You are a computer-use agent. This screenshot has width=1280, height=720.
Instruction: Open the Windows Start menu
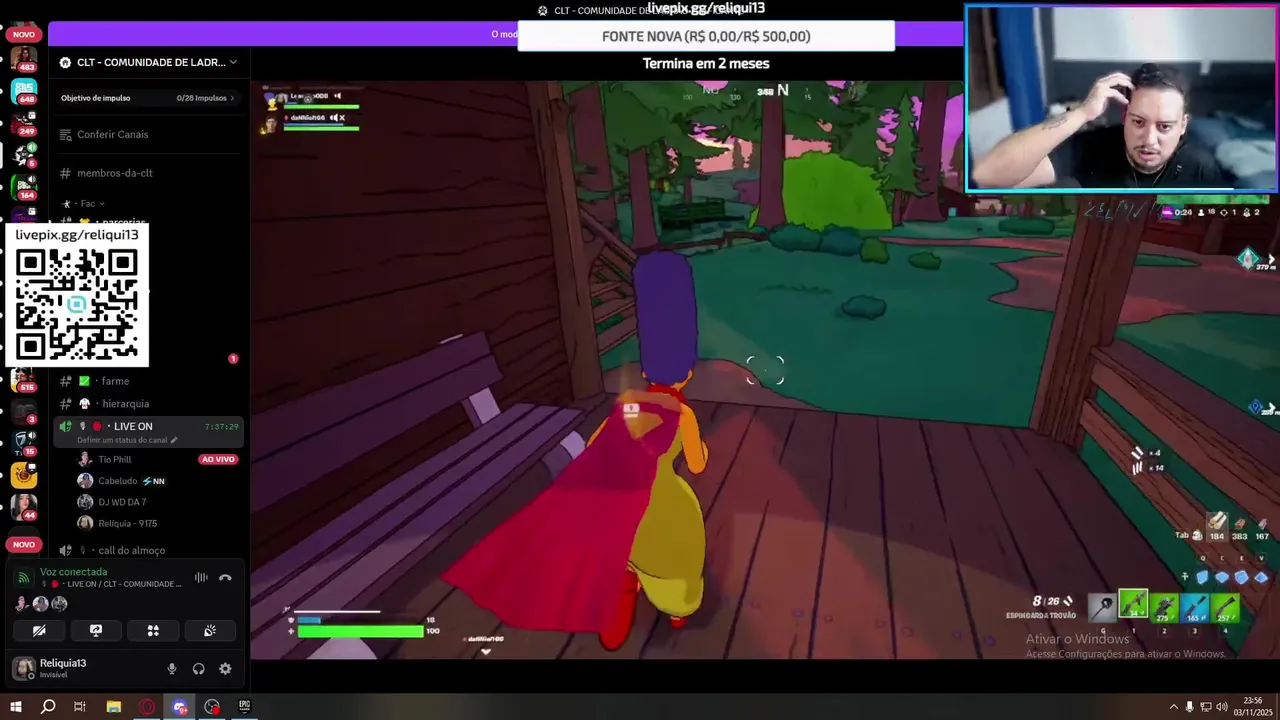point(16,707)
